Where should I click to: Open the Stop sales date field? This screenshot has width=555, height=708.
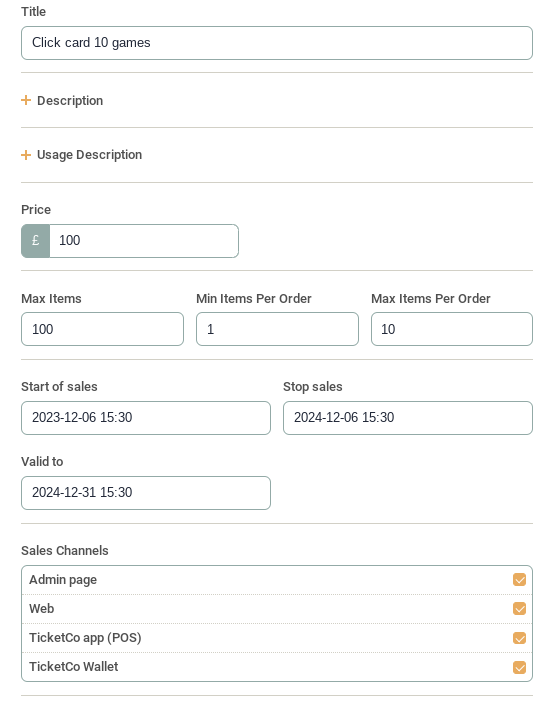pos(408,418)
